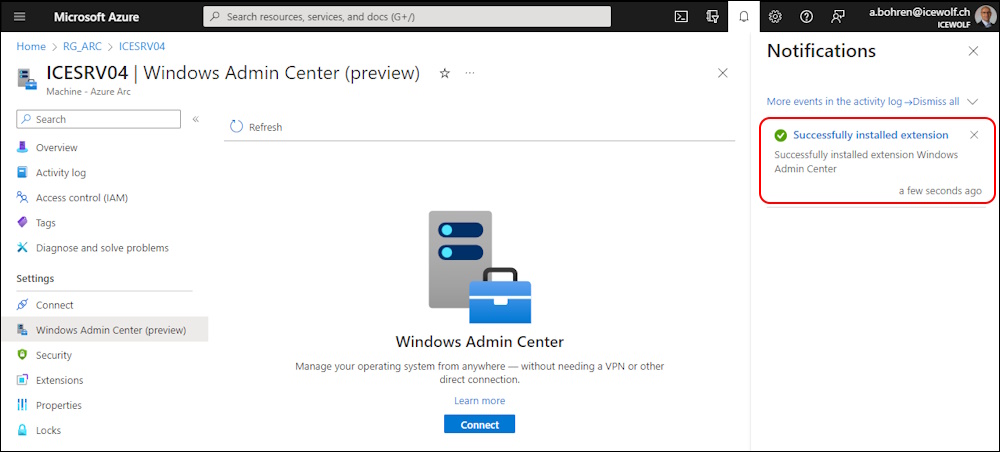Open the Azure portal hamburger menu
Viewport: 1000px width, 452px height.
click(19, 17)
